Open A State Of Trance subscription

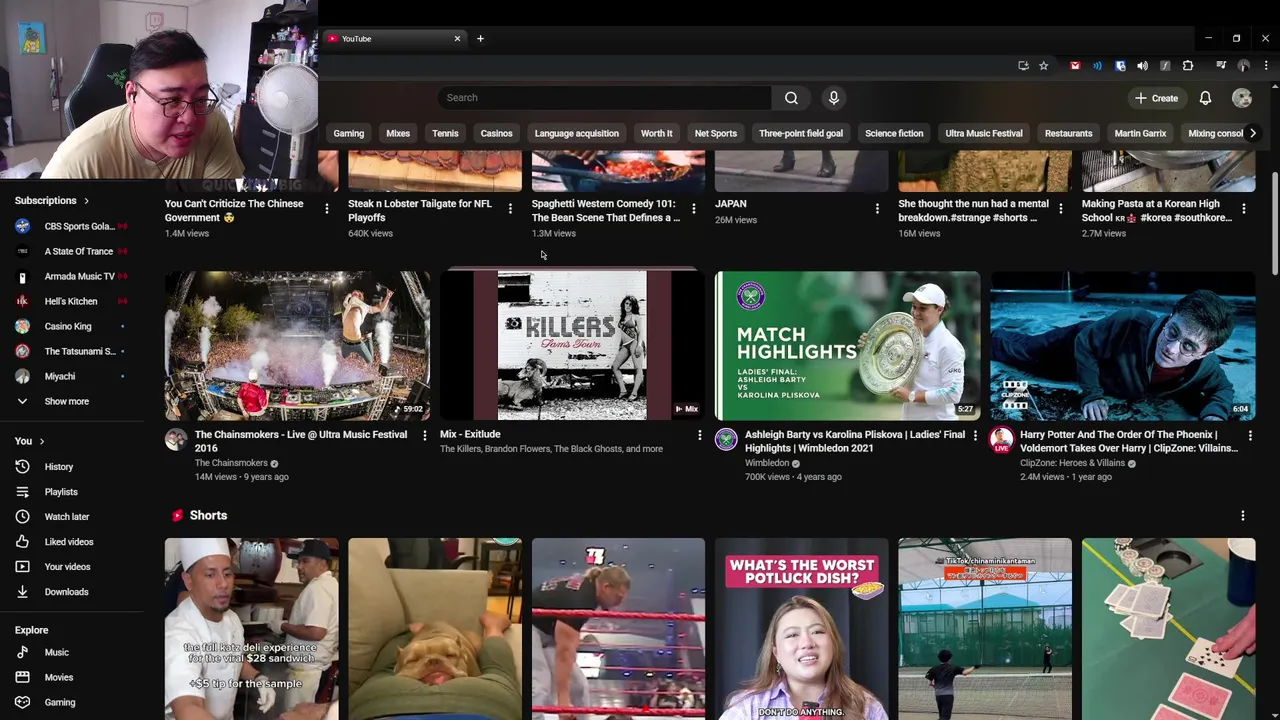pyautogui.click(x=70, y=251)
